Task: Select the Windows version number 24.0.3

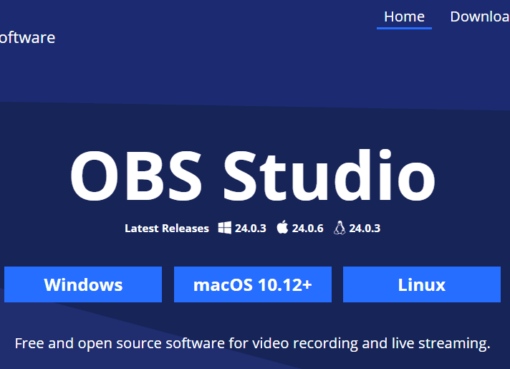Action: tap(250, 228)
